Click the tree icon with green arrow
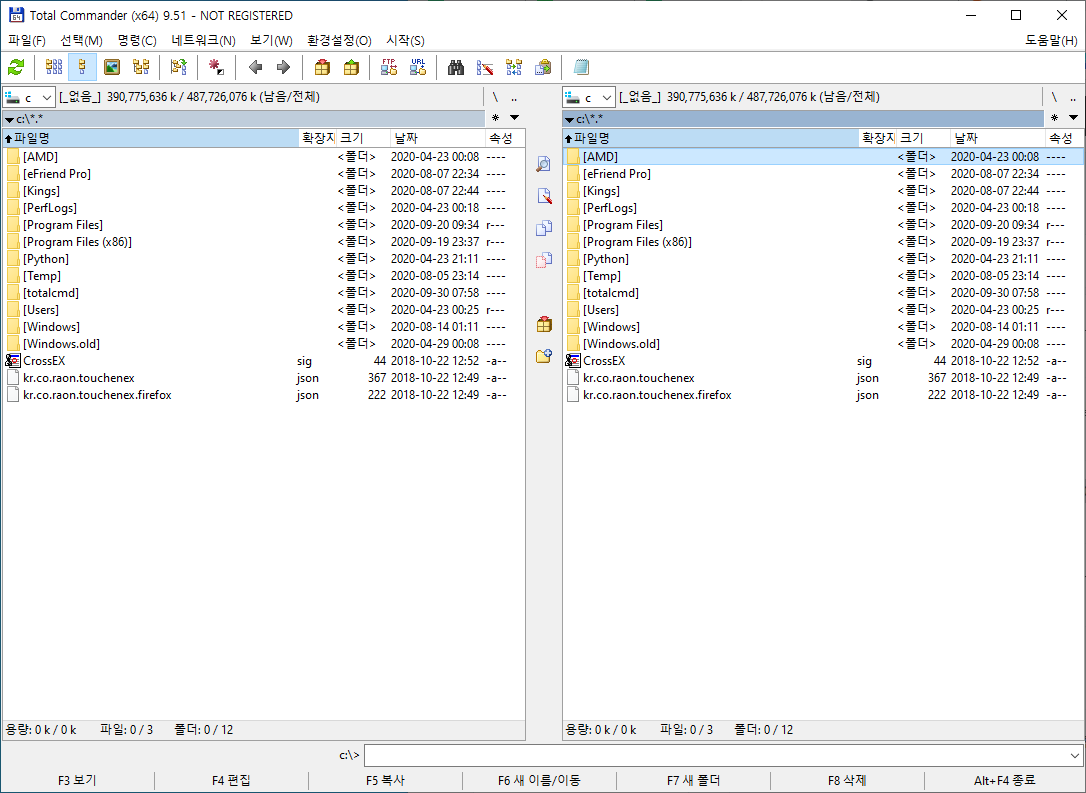Viewport: 1086px width, 793px height. (x=179, y=67)
